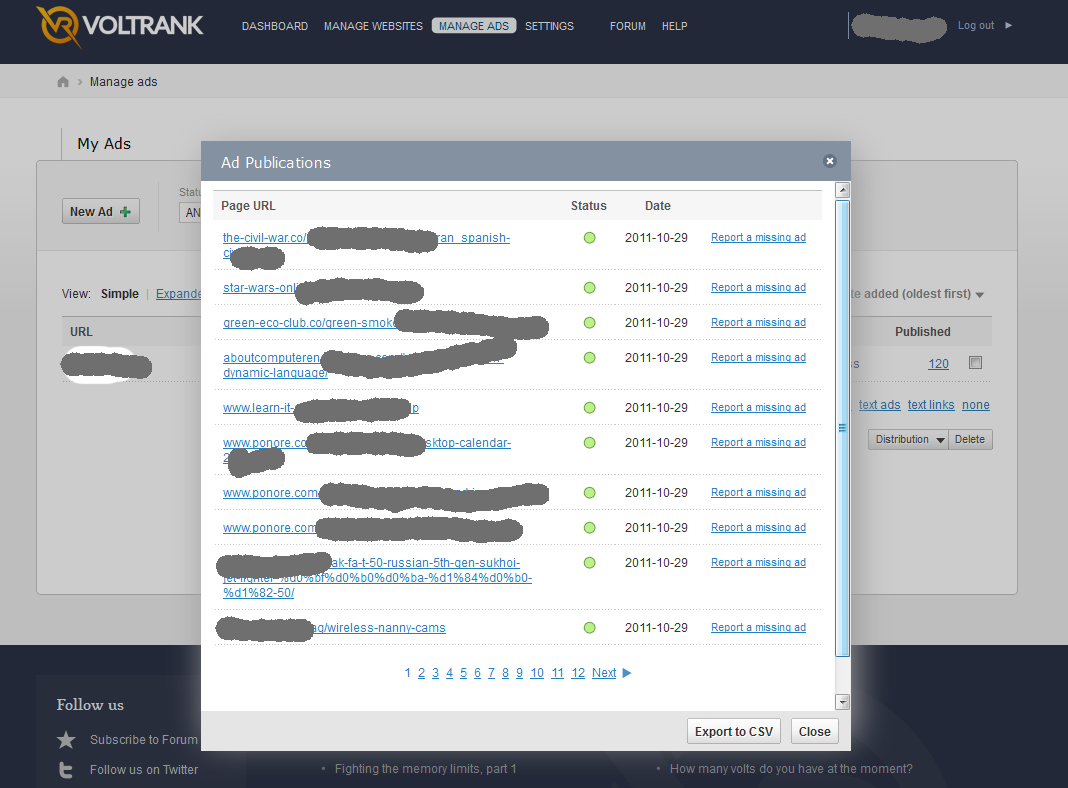Expand the date added sort dropdown
The width and height of the screenshot is (1068, 788).
pyautogui.click(x=979, y=294)
